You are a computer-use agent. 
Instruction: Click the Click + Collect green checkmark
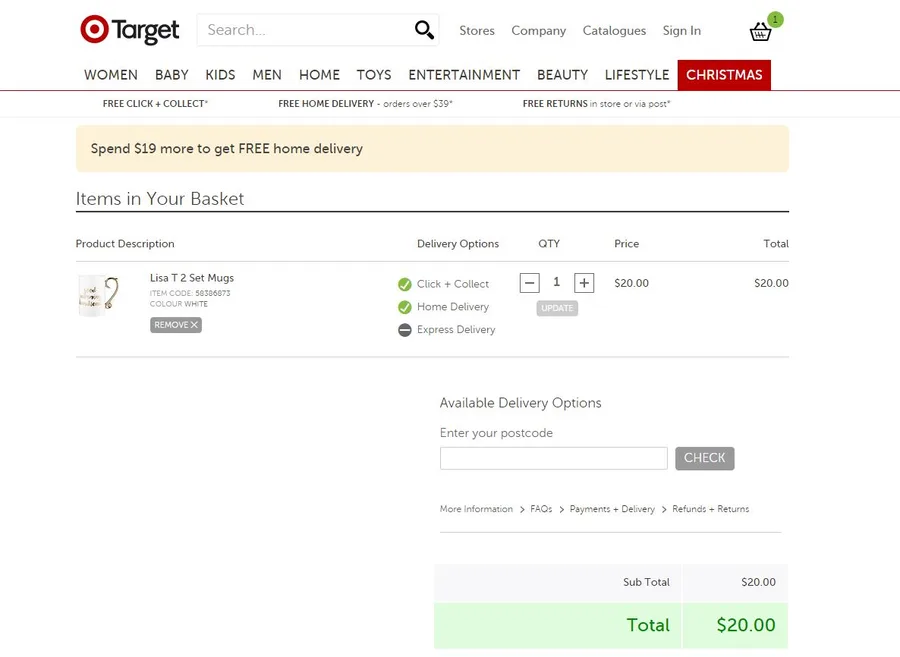(x=405, y=284)
